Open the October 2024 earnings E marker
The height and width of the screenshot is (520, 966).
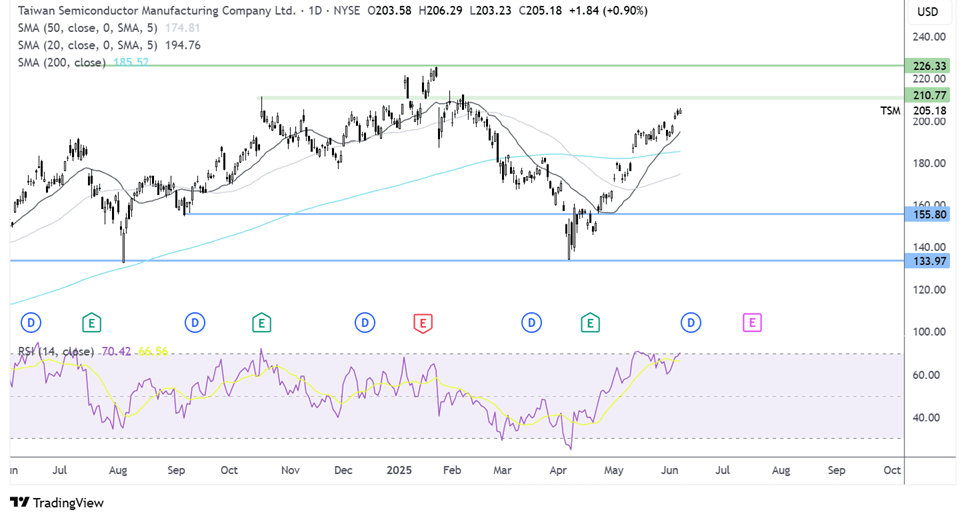coord(261,322)
